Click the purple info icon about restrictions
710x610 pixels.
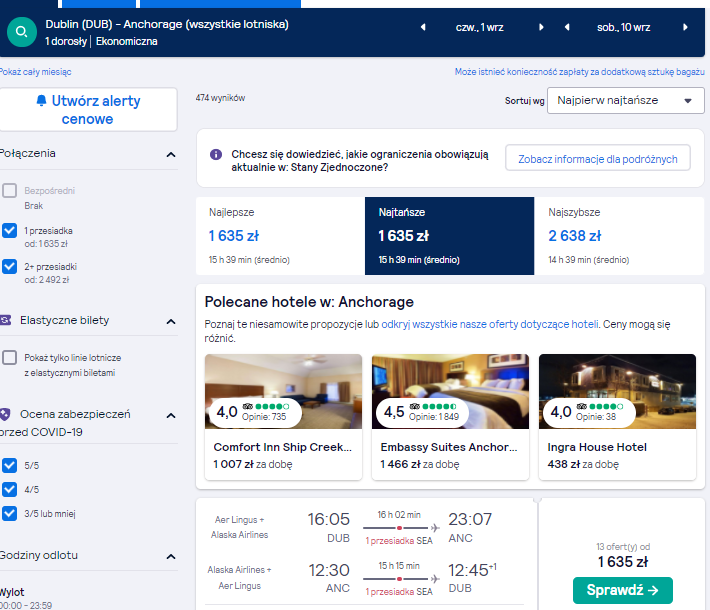pos(216,154)
